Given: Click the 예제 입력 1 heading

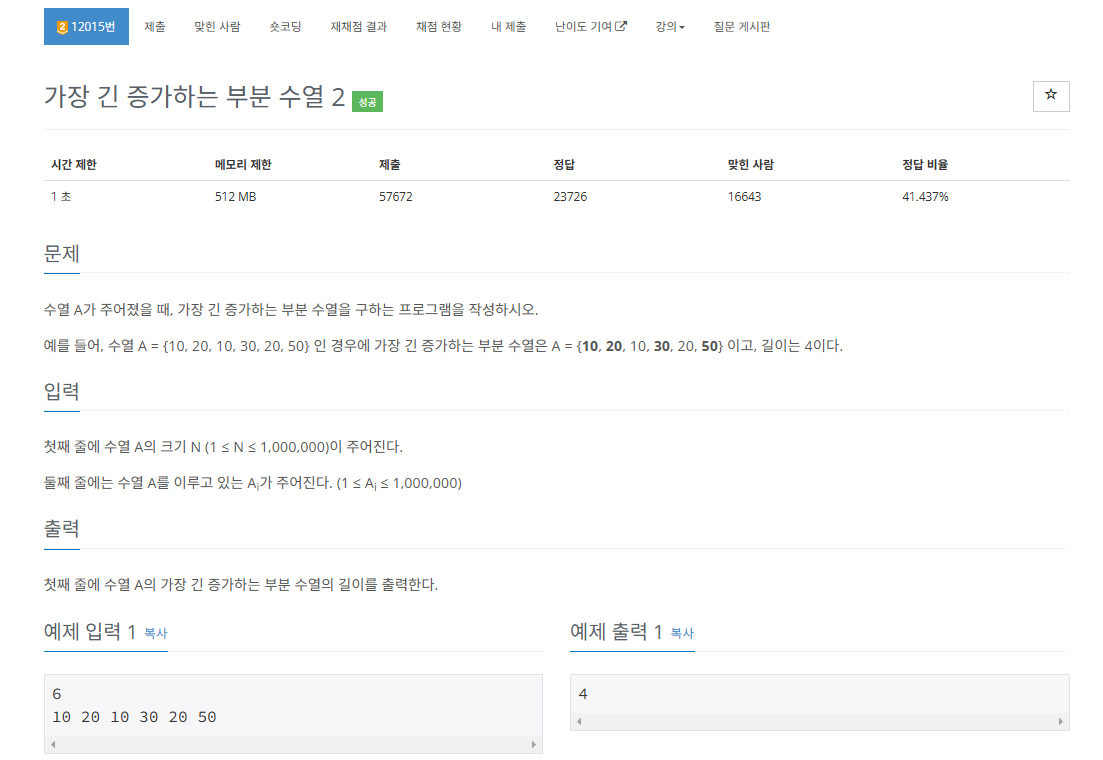Looking at the screenshot, I should tap(90, 632).
